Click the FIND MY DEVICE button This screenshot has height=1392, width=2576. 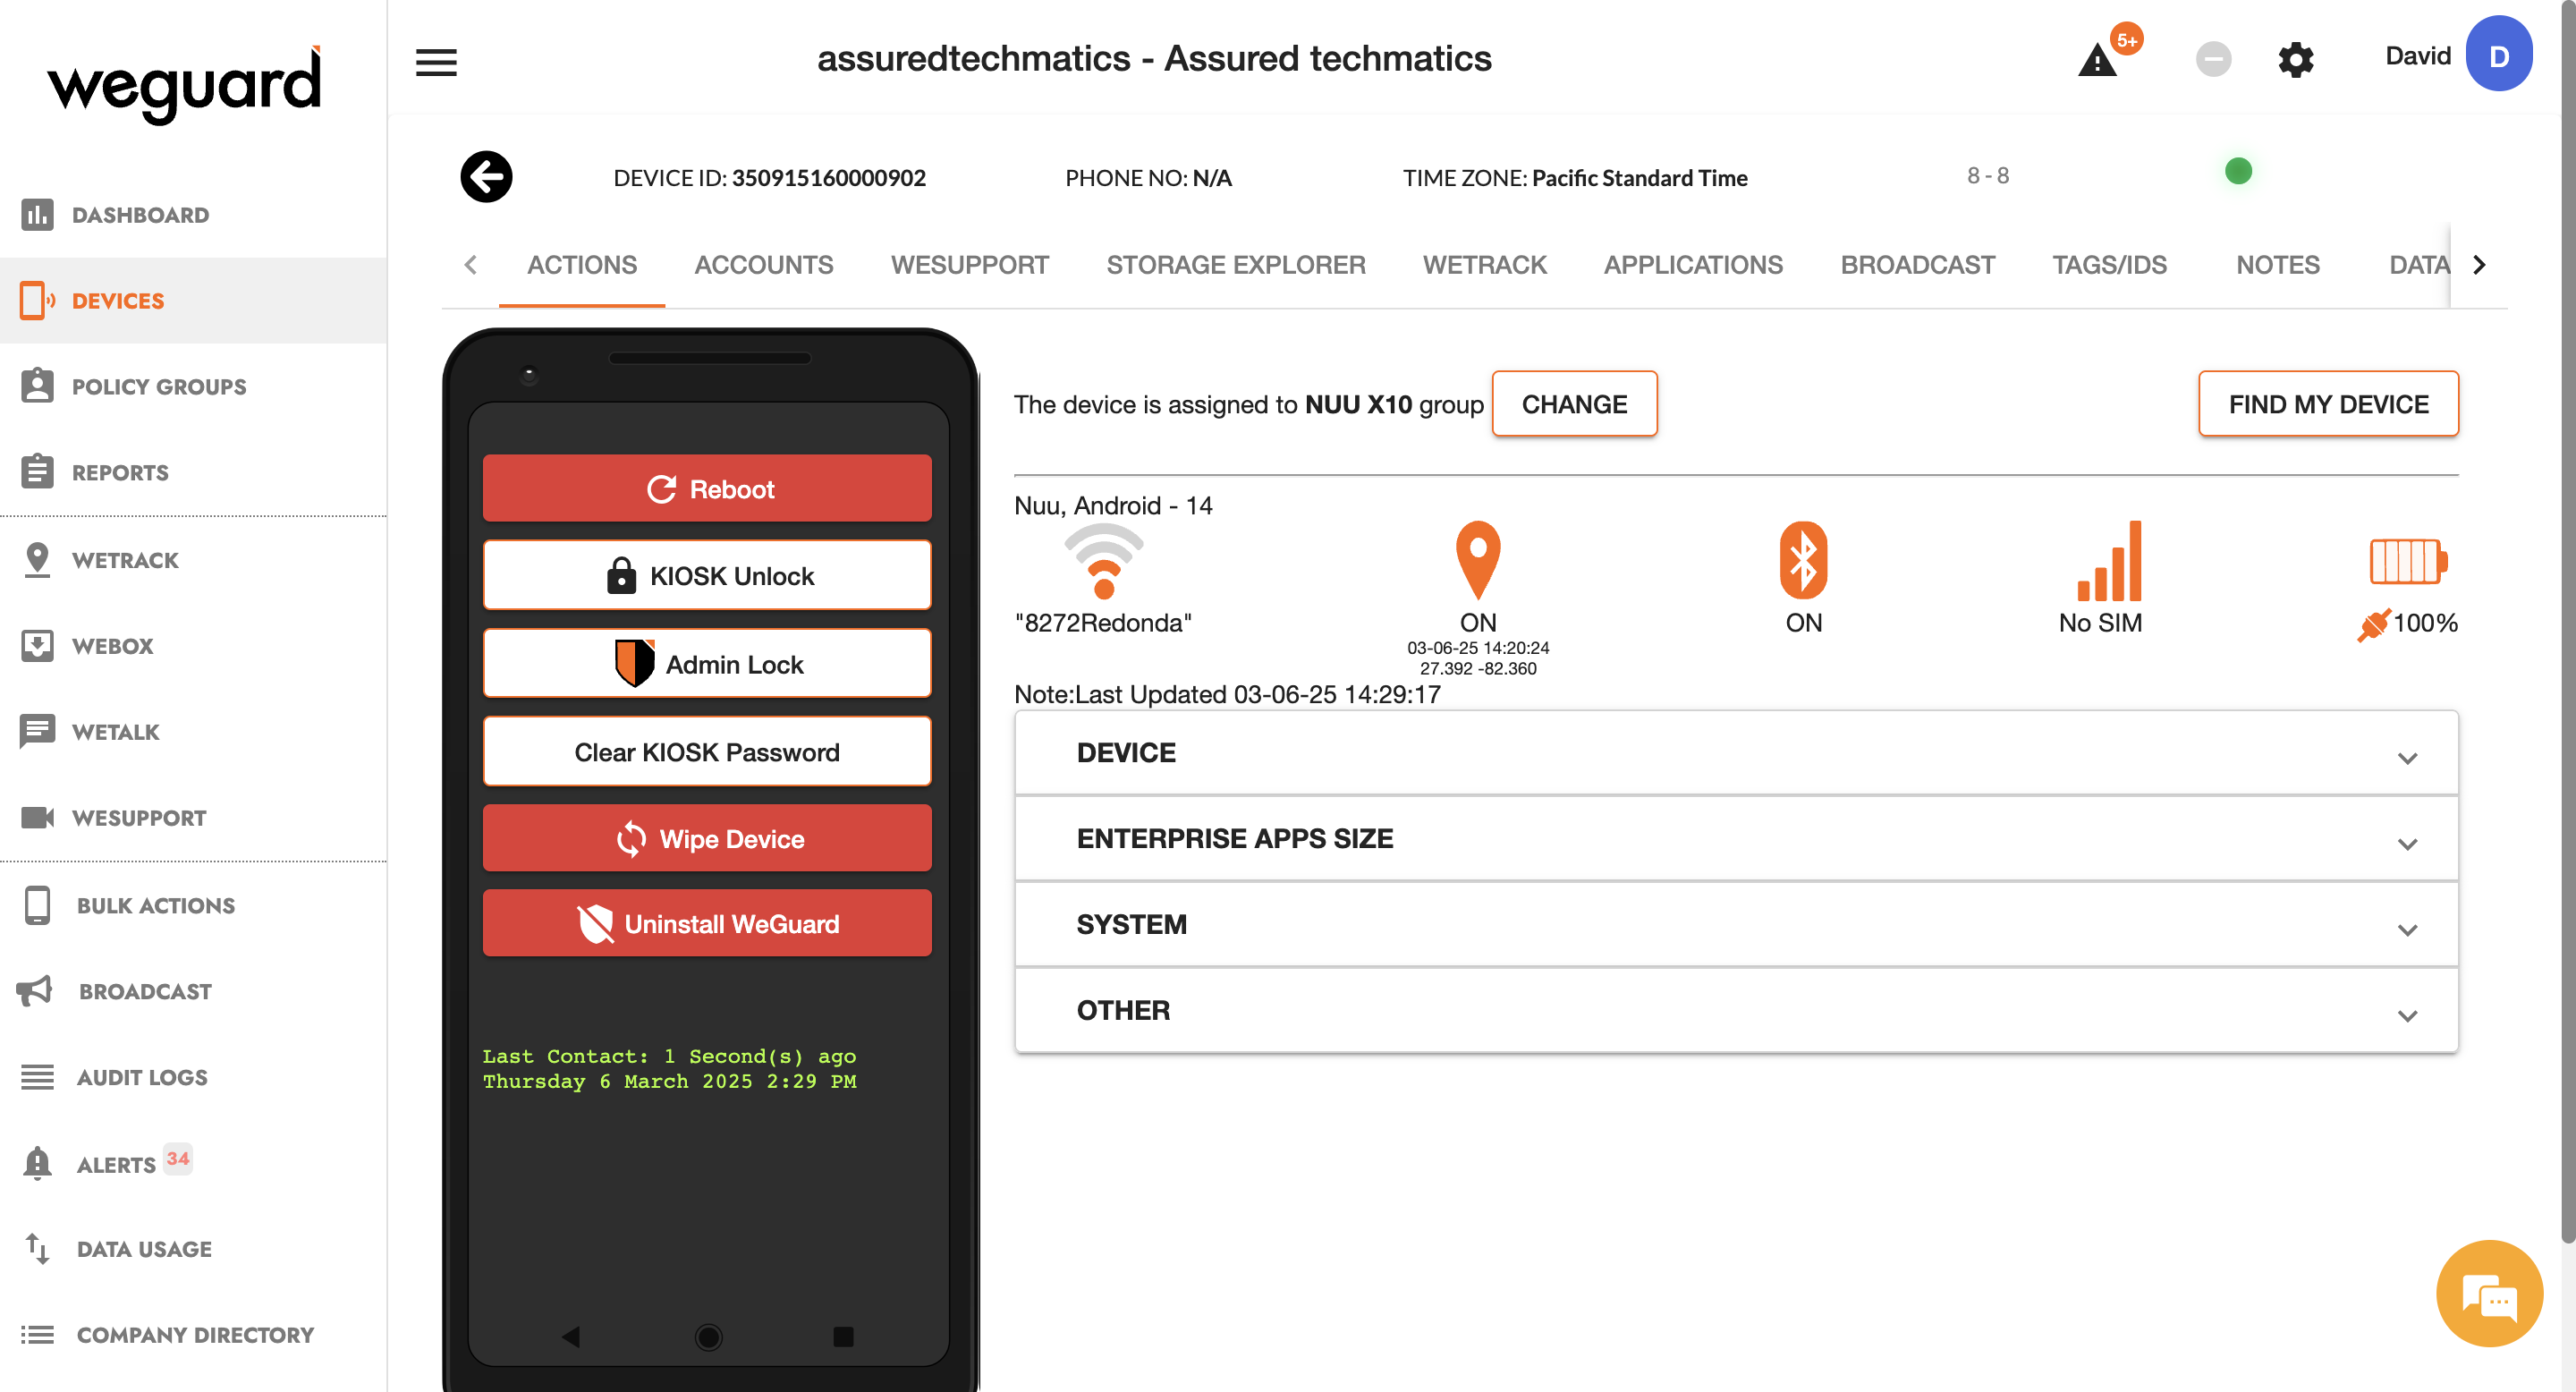(x=2327, y=404)
